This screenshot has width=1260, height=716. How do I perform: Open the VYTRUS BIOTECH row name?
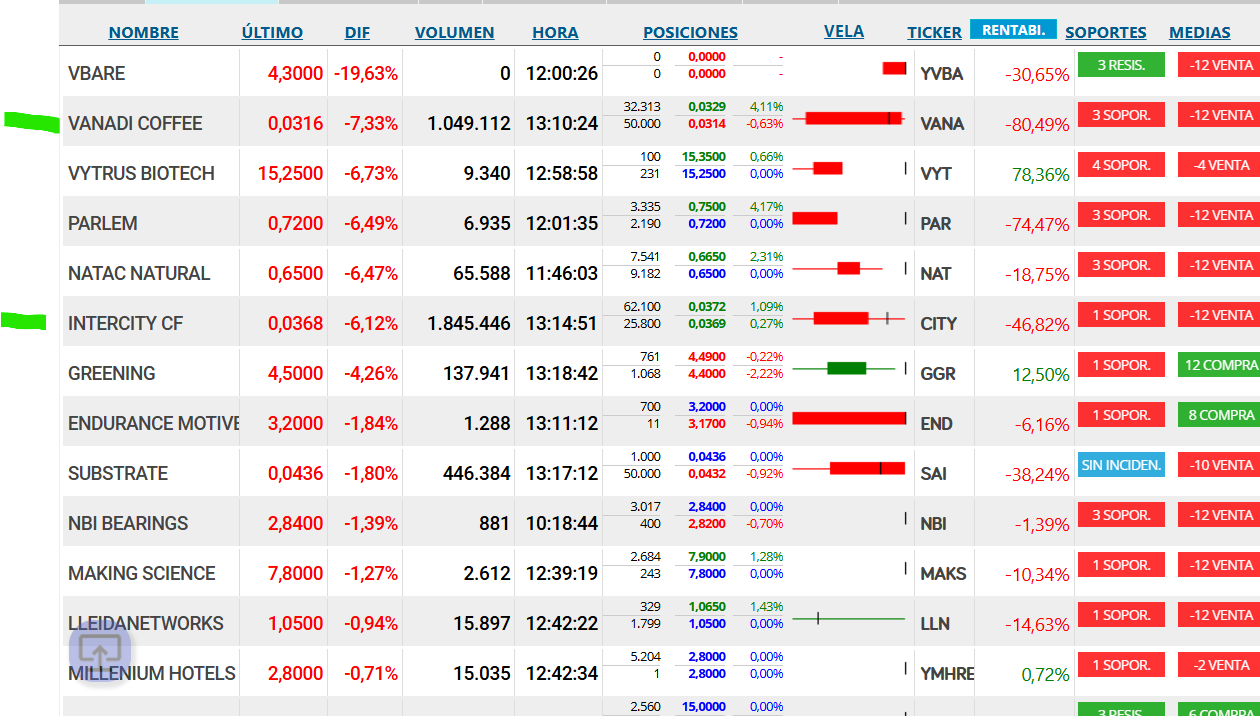click(x=141, y=173)
